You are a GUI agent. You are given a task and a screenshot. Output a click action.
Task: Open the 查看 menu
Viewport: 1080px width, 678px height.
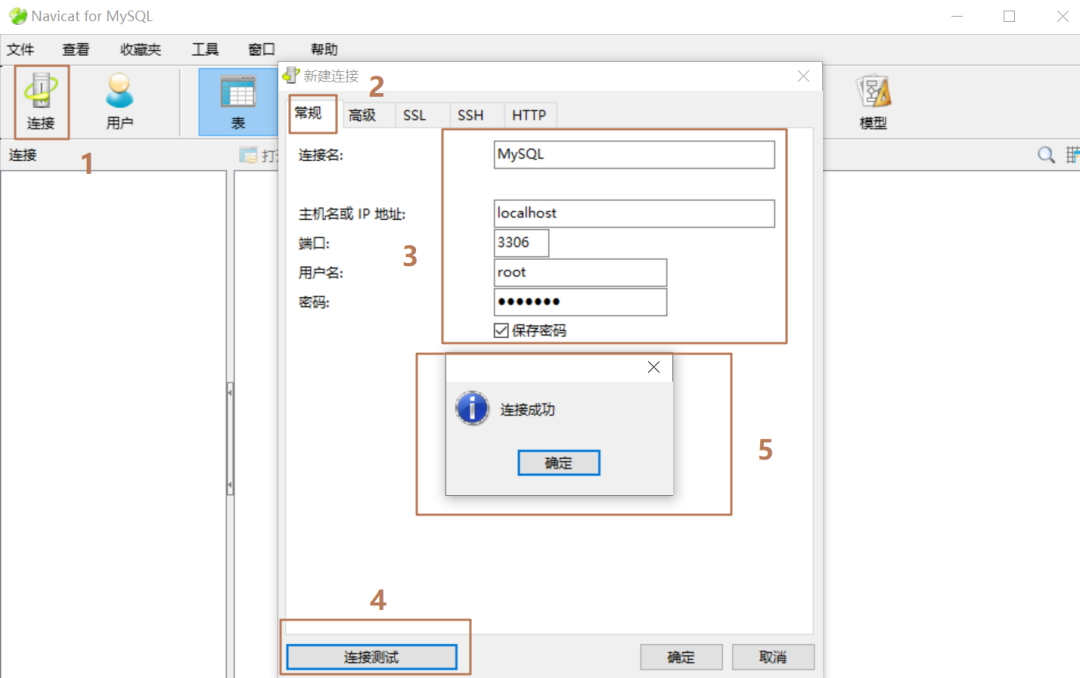76,50
